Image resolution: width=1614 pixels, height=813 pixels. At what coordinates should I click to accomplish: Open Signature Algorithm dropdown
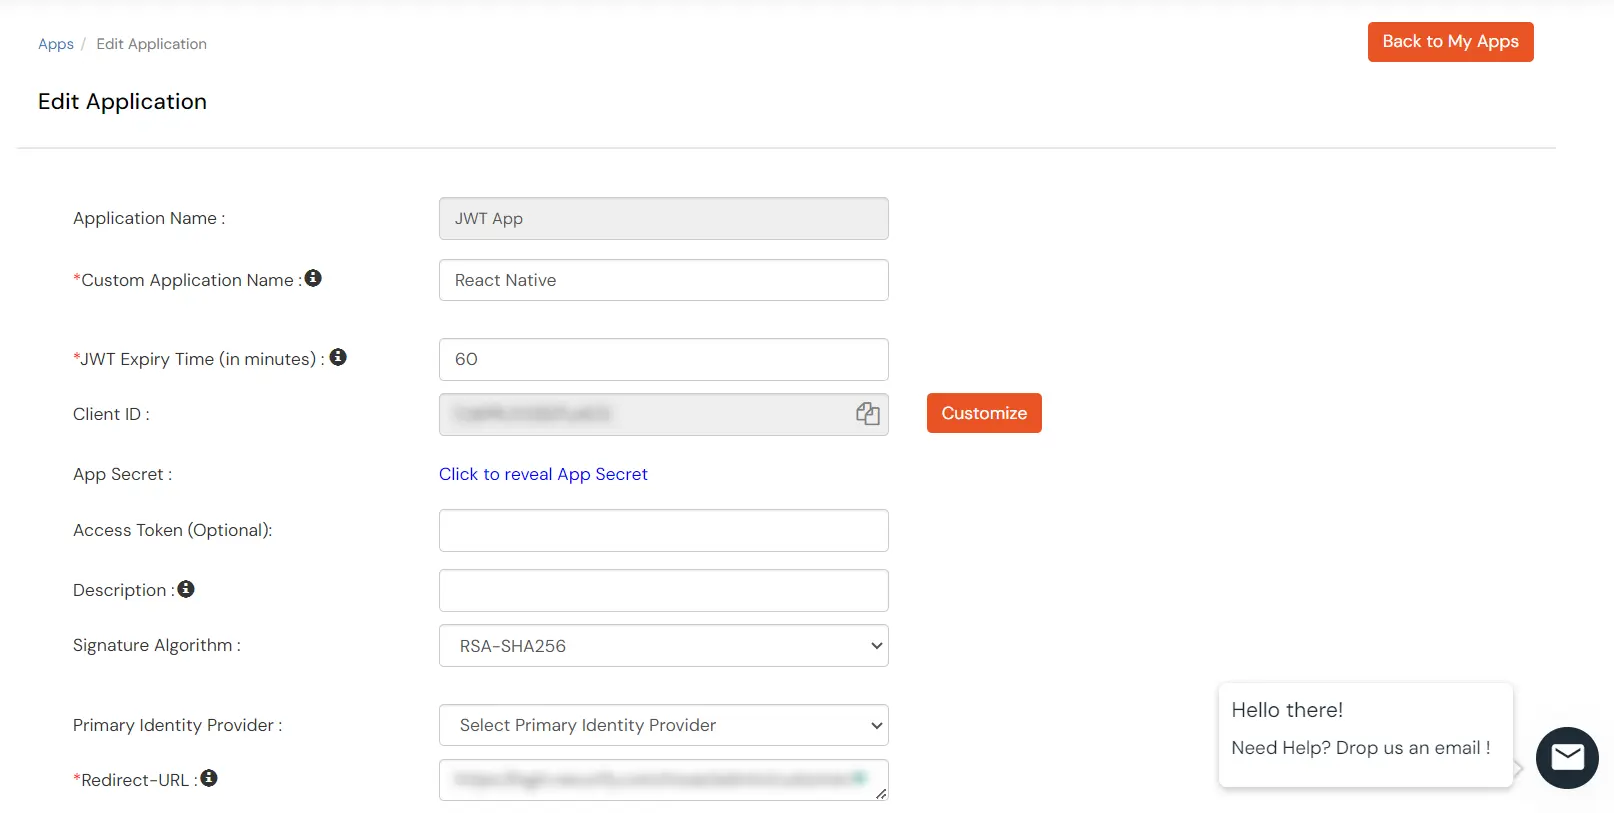(663, 646)
